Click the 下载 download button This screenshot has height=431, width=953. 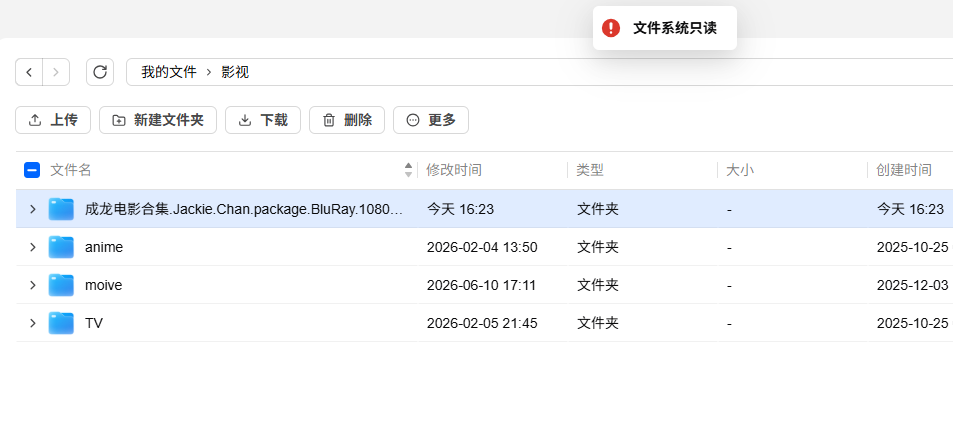coord(263,120)
